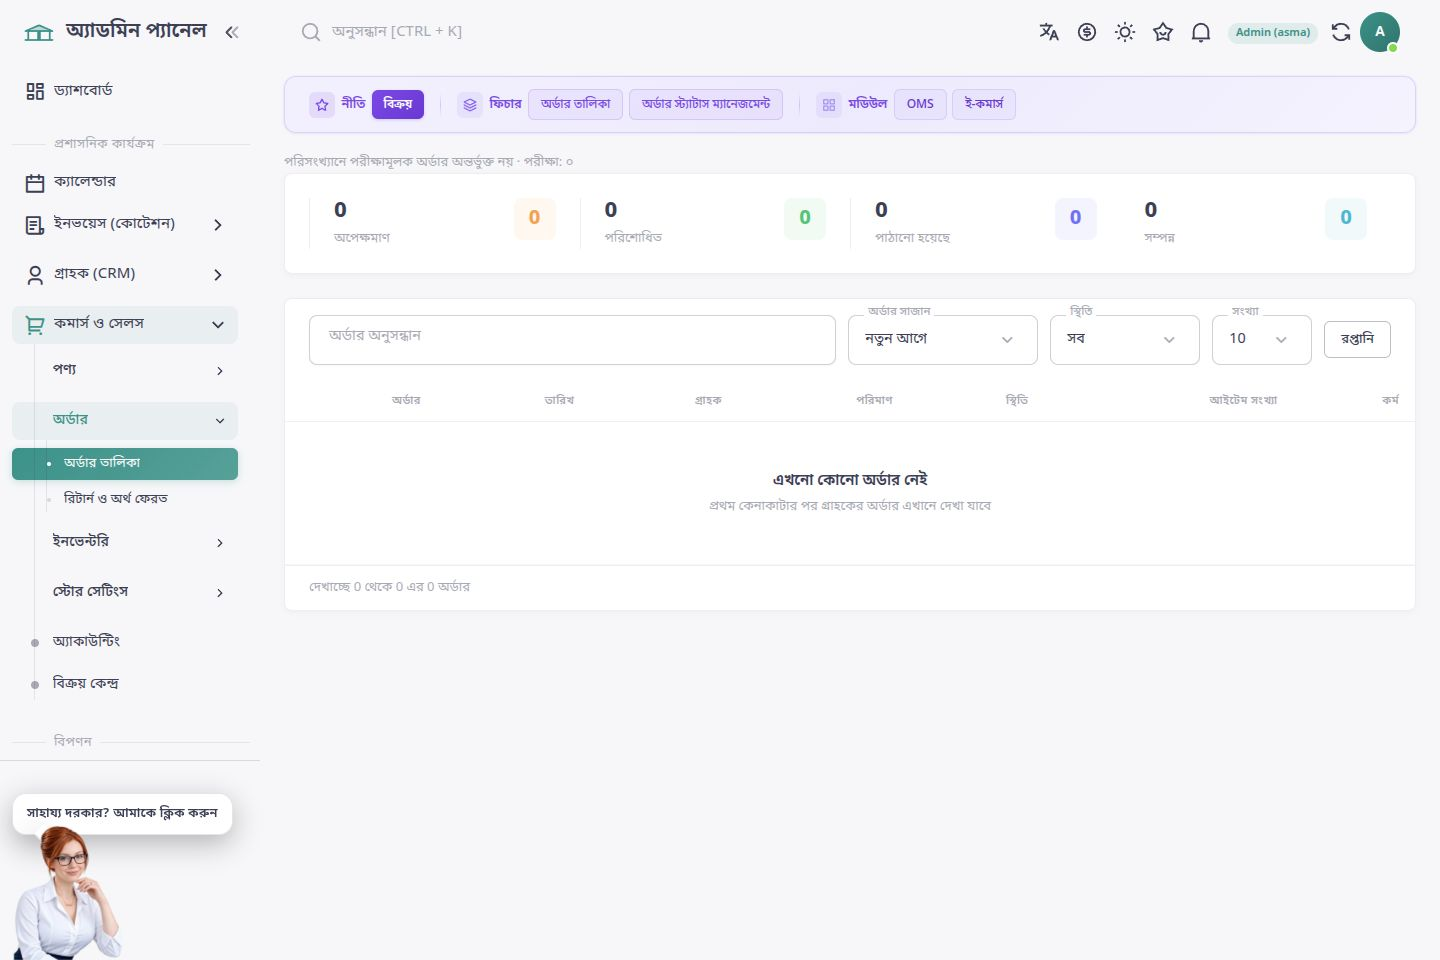Click the Admin (asma) badge
This screenshot has height=960, width=1440.
click(1273, 32)
